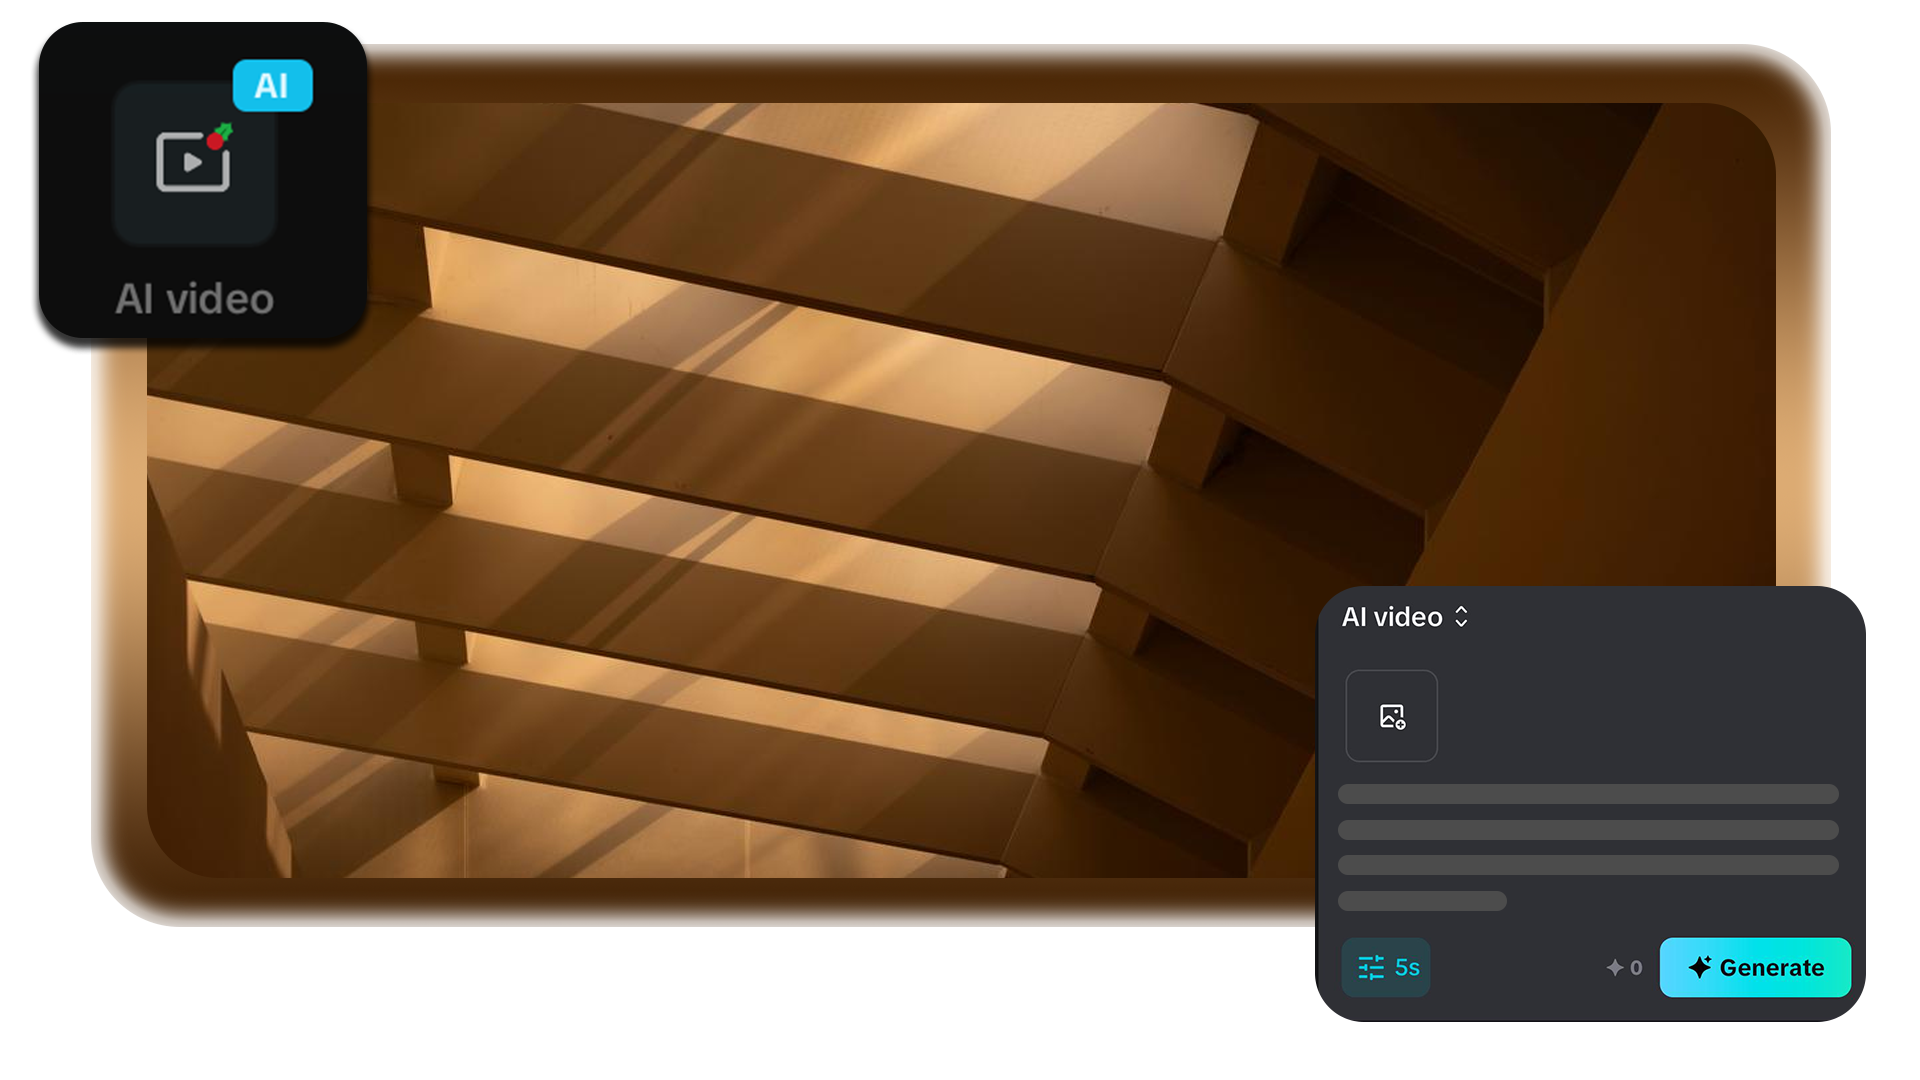Click the add reference image icon
The image size is (1920, 1080).
(1392, 716)
